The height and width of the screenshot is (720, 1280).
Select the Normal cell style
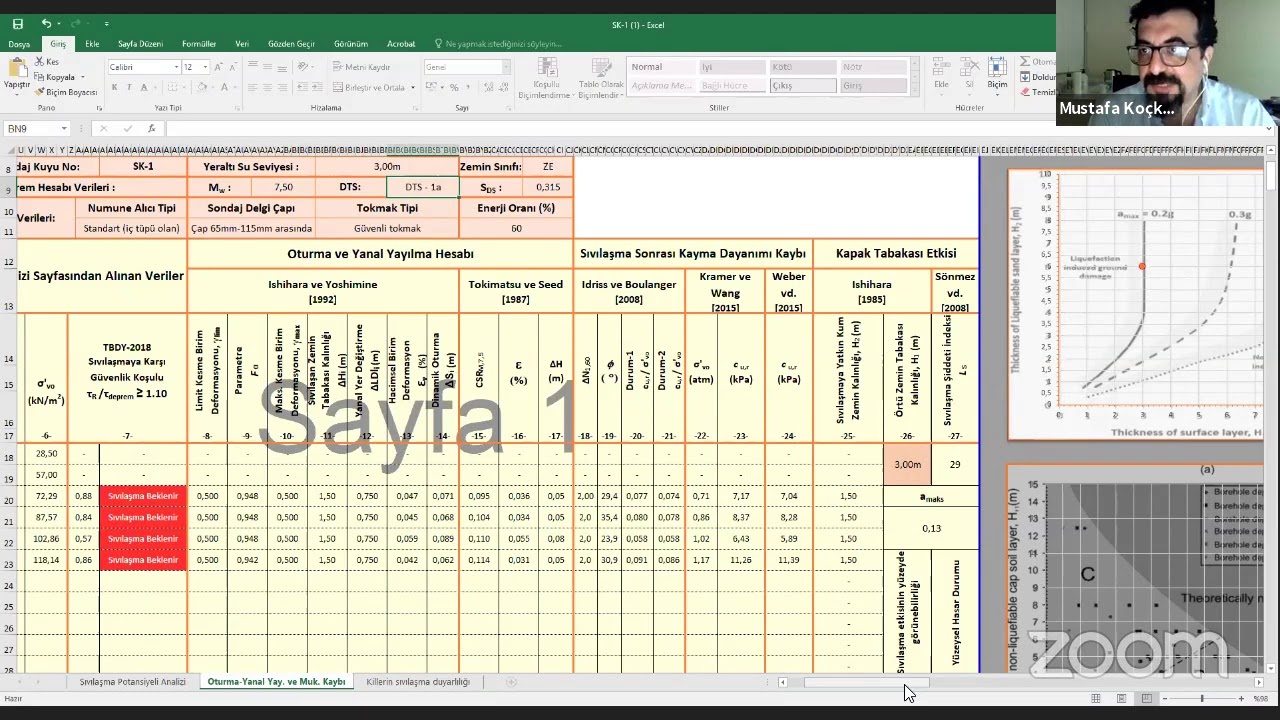pyautogui.click(x=661, y=67)
